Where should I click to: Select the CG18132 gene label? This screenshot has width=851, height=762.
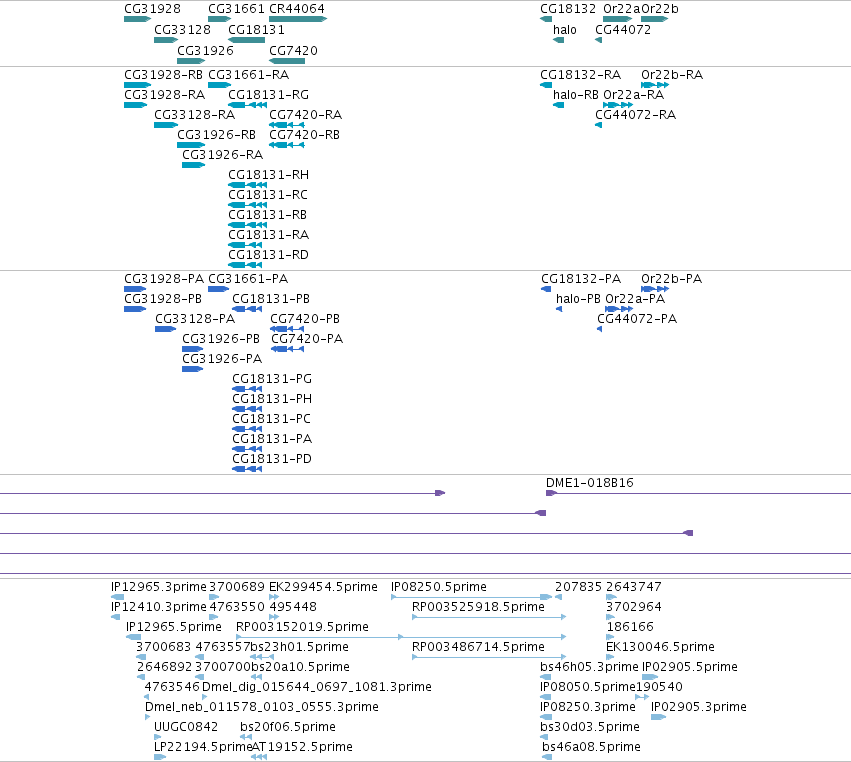568,9
